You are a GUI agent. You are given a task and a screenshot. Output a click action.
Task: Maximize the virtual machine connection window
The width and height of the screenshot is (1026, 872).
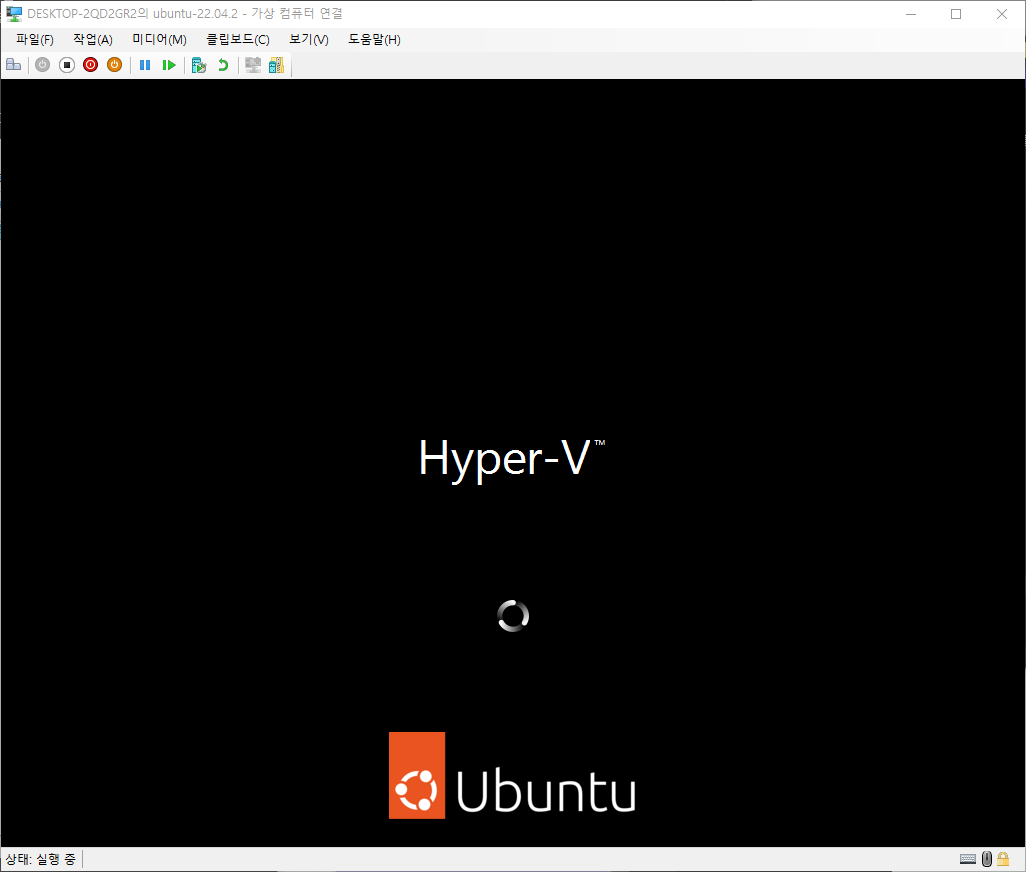tap(956, 14)
